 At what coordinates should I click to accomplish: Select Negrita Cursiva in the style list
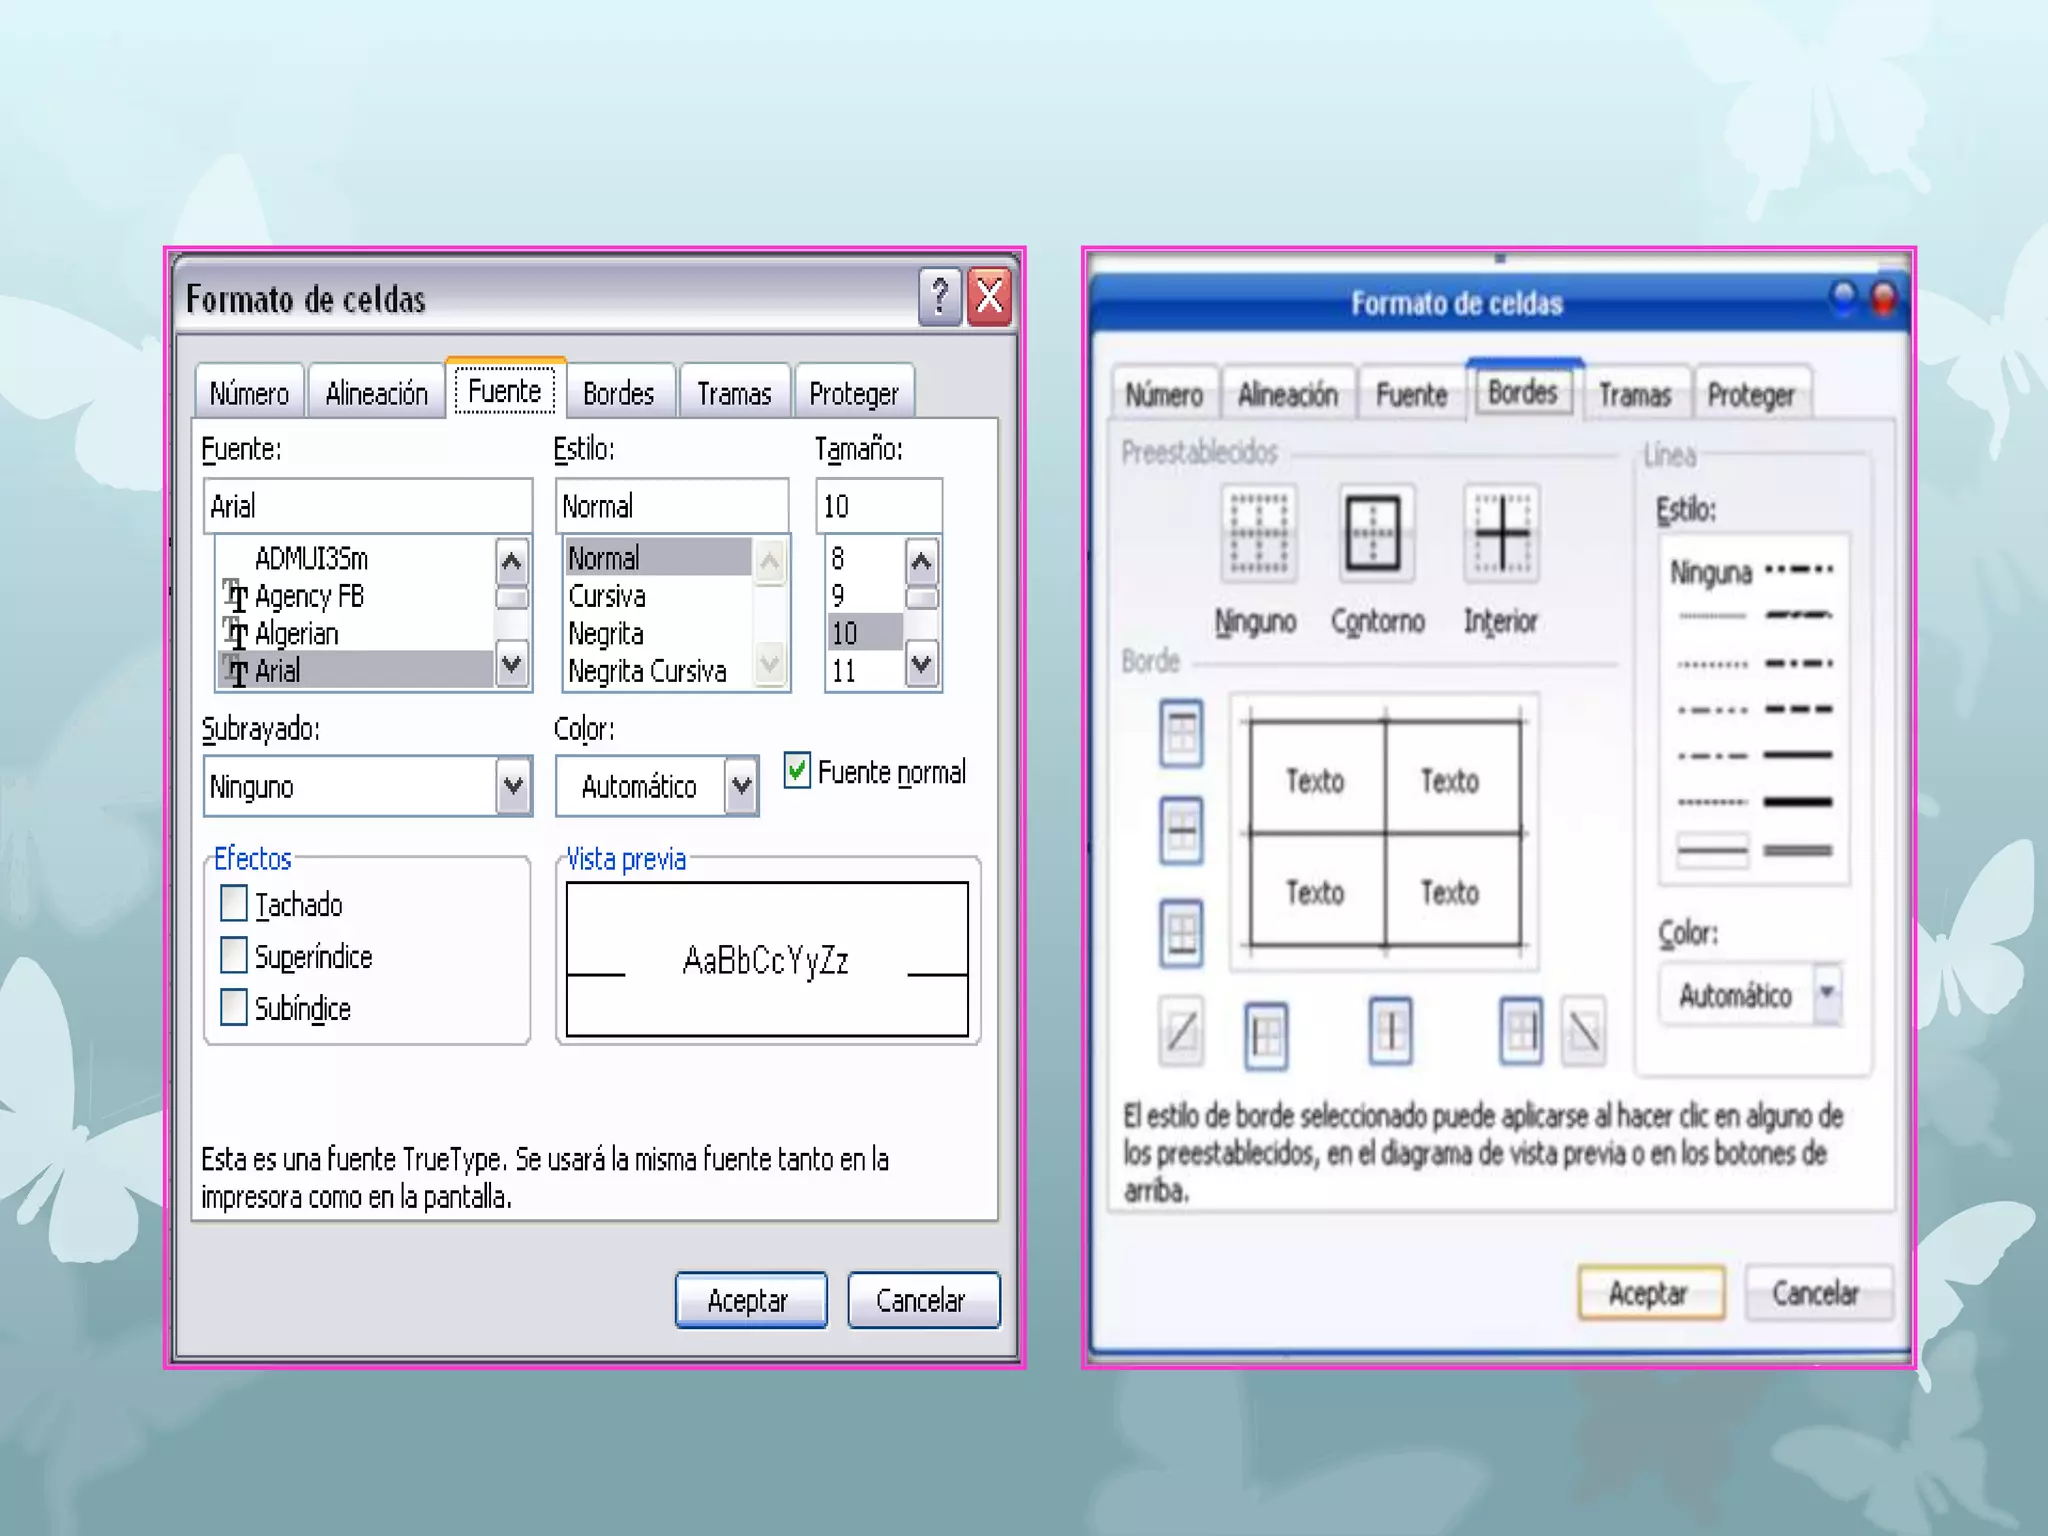[x=658, y=670]
